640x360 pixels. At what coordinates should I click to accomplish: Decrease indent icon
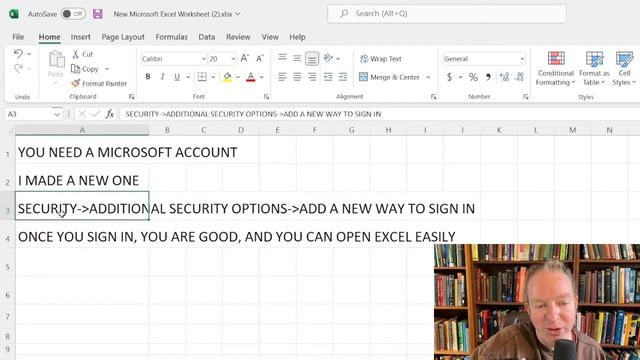(328, 77)
